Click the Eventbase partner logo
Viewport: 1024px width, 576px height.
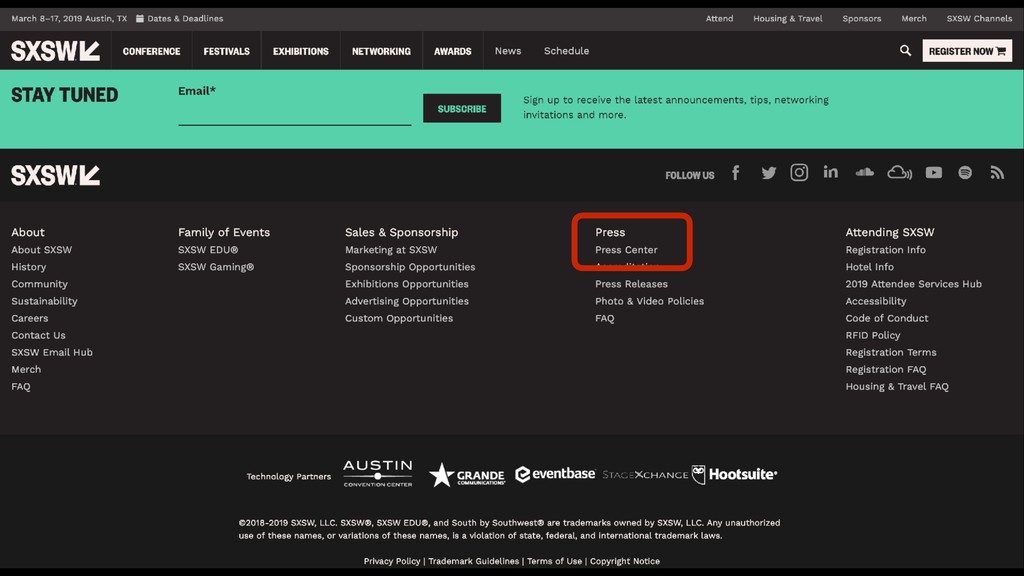(x=555, y=473)
